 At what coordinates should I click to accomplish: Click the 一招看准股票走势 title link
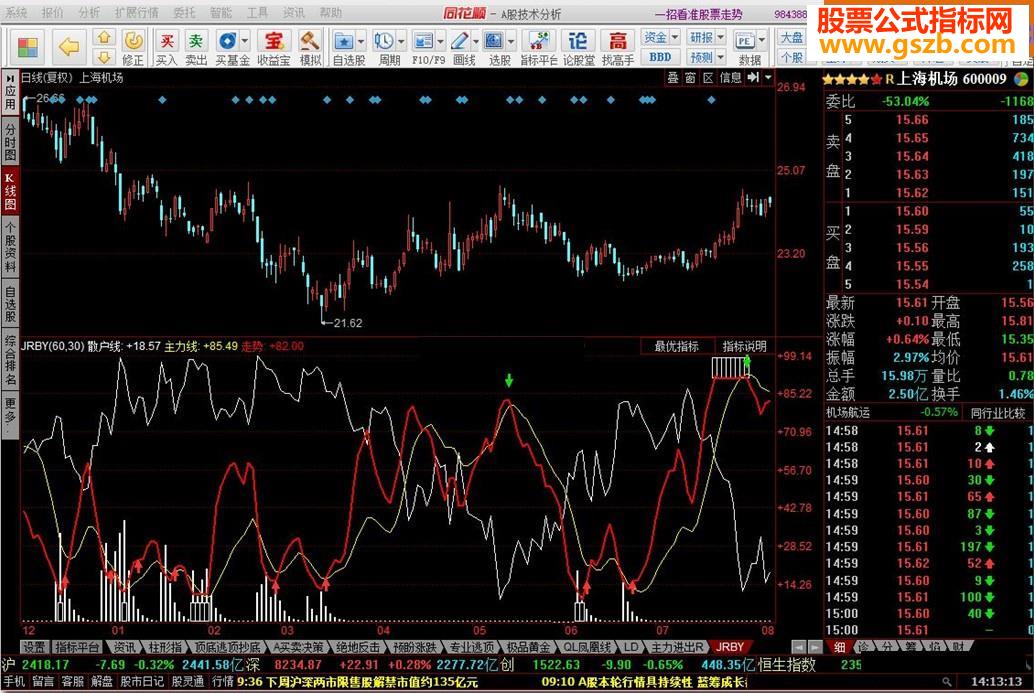point(698,14)
